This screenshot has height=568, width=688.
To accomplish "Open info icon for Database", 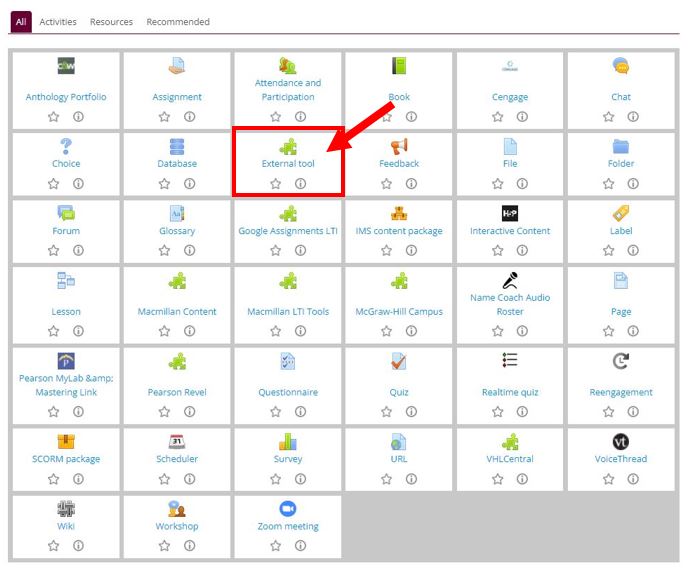I will click(190, 183).
